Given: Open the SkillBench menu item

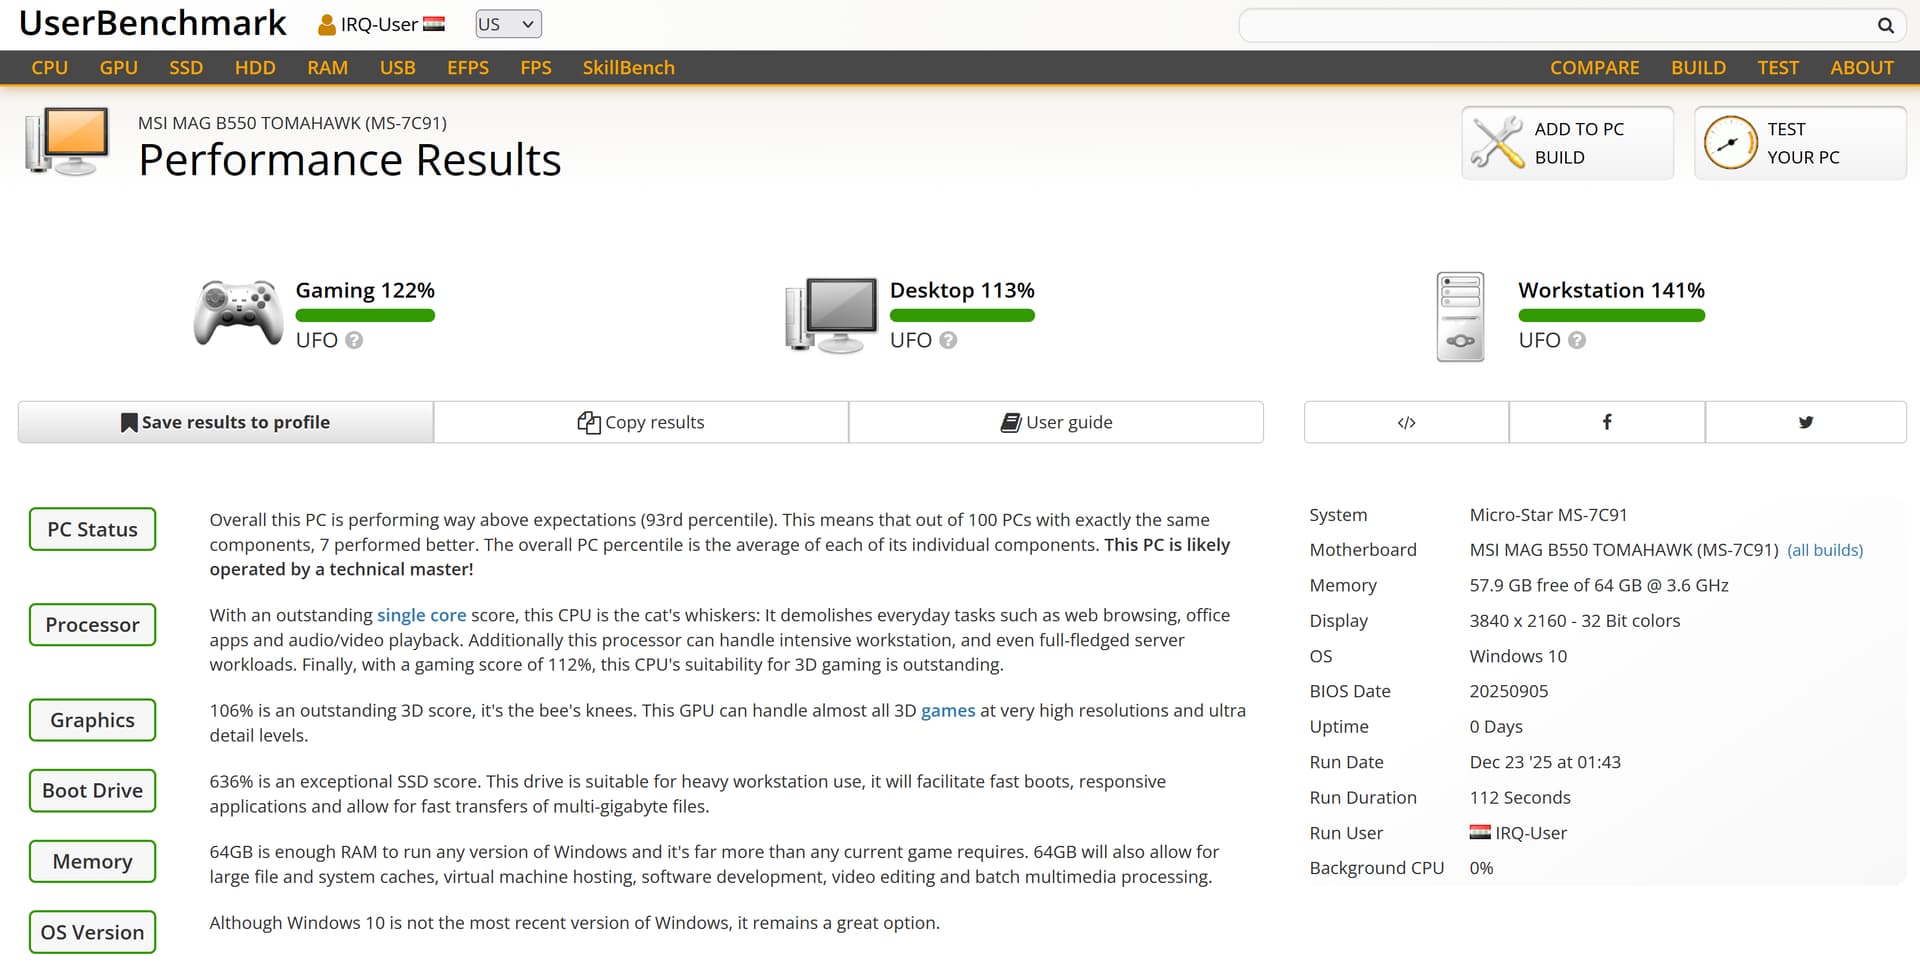Looking at the screenshot, I should (x=628, y=67).
